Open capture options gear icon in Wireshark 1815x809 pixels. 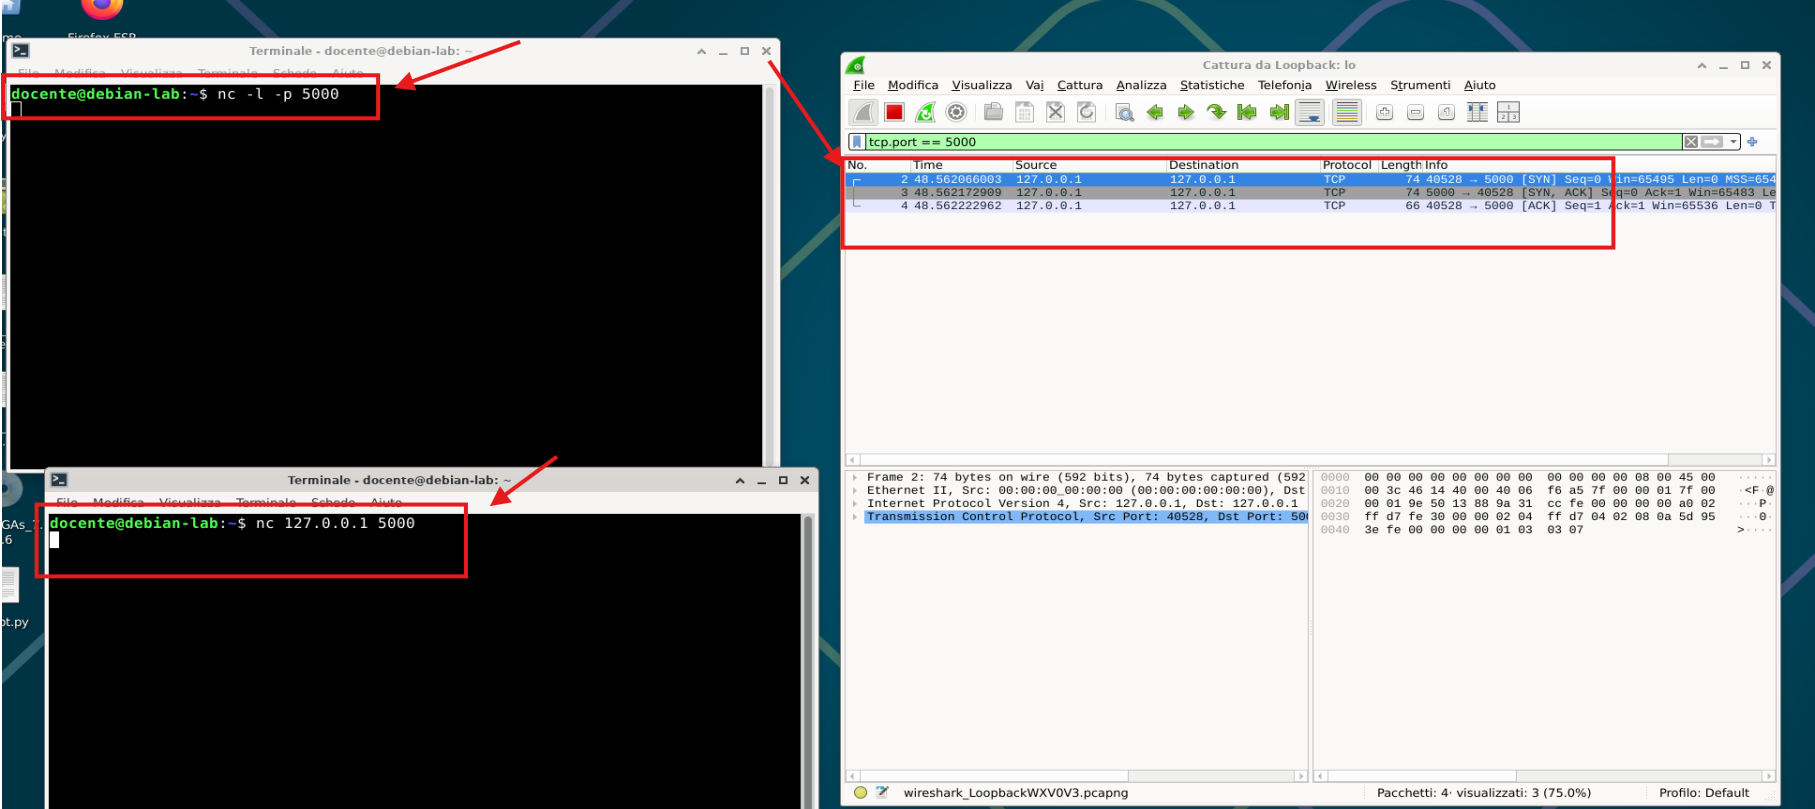point(956,113)
